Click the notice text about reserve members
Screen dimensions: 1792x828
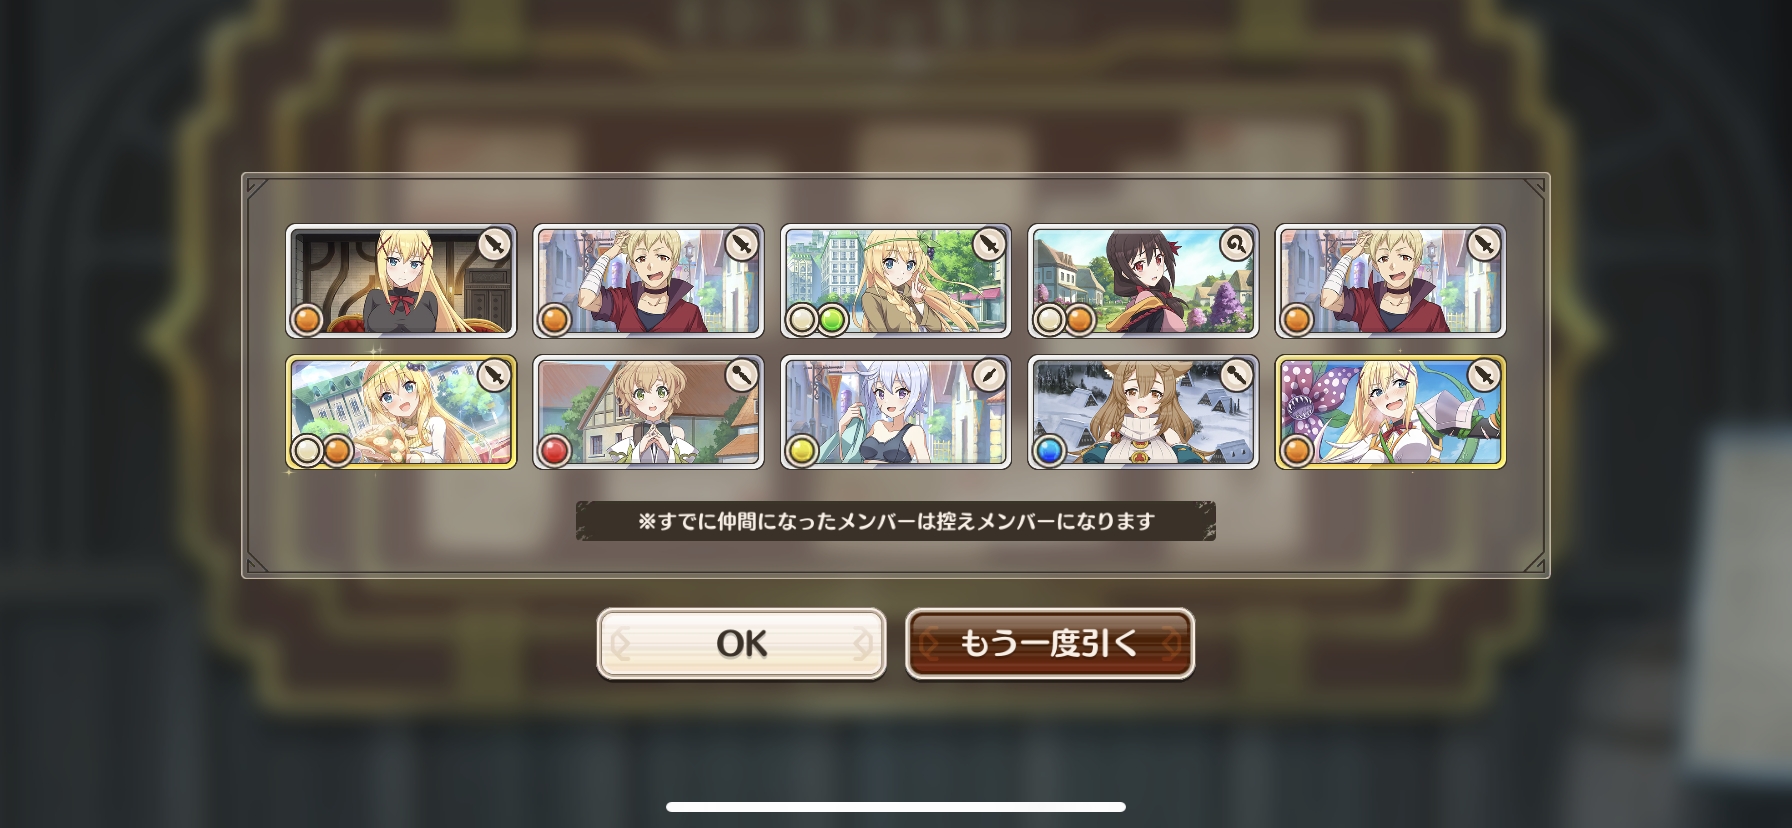(896, 521)
